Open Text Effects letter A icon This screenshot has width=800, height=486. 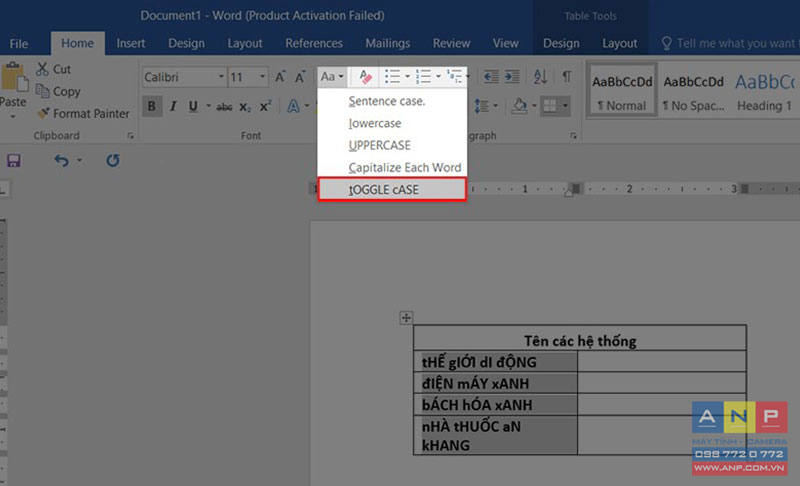pos(293,106)
